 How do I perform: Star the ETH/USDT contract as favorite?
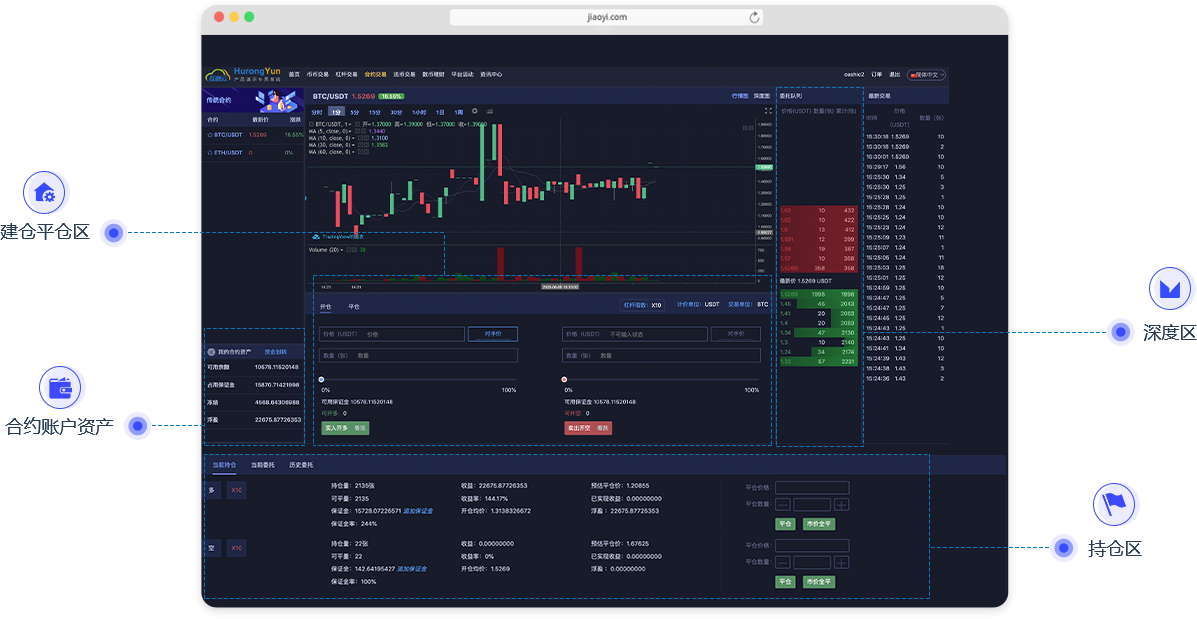tap(210, 153)
